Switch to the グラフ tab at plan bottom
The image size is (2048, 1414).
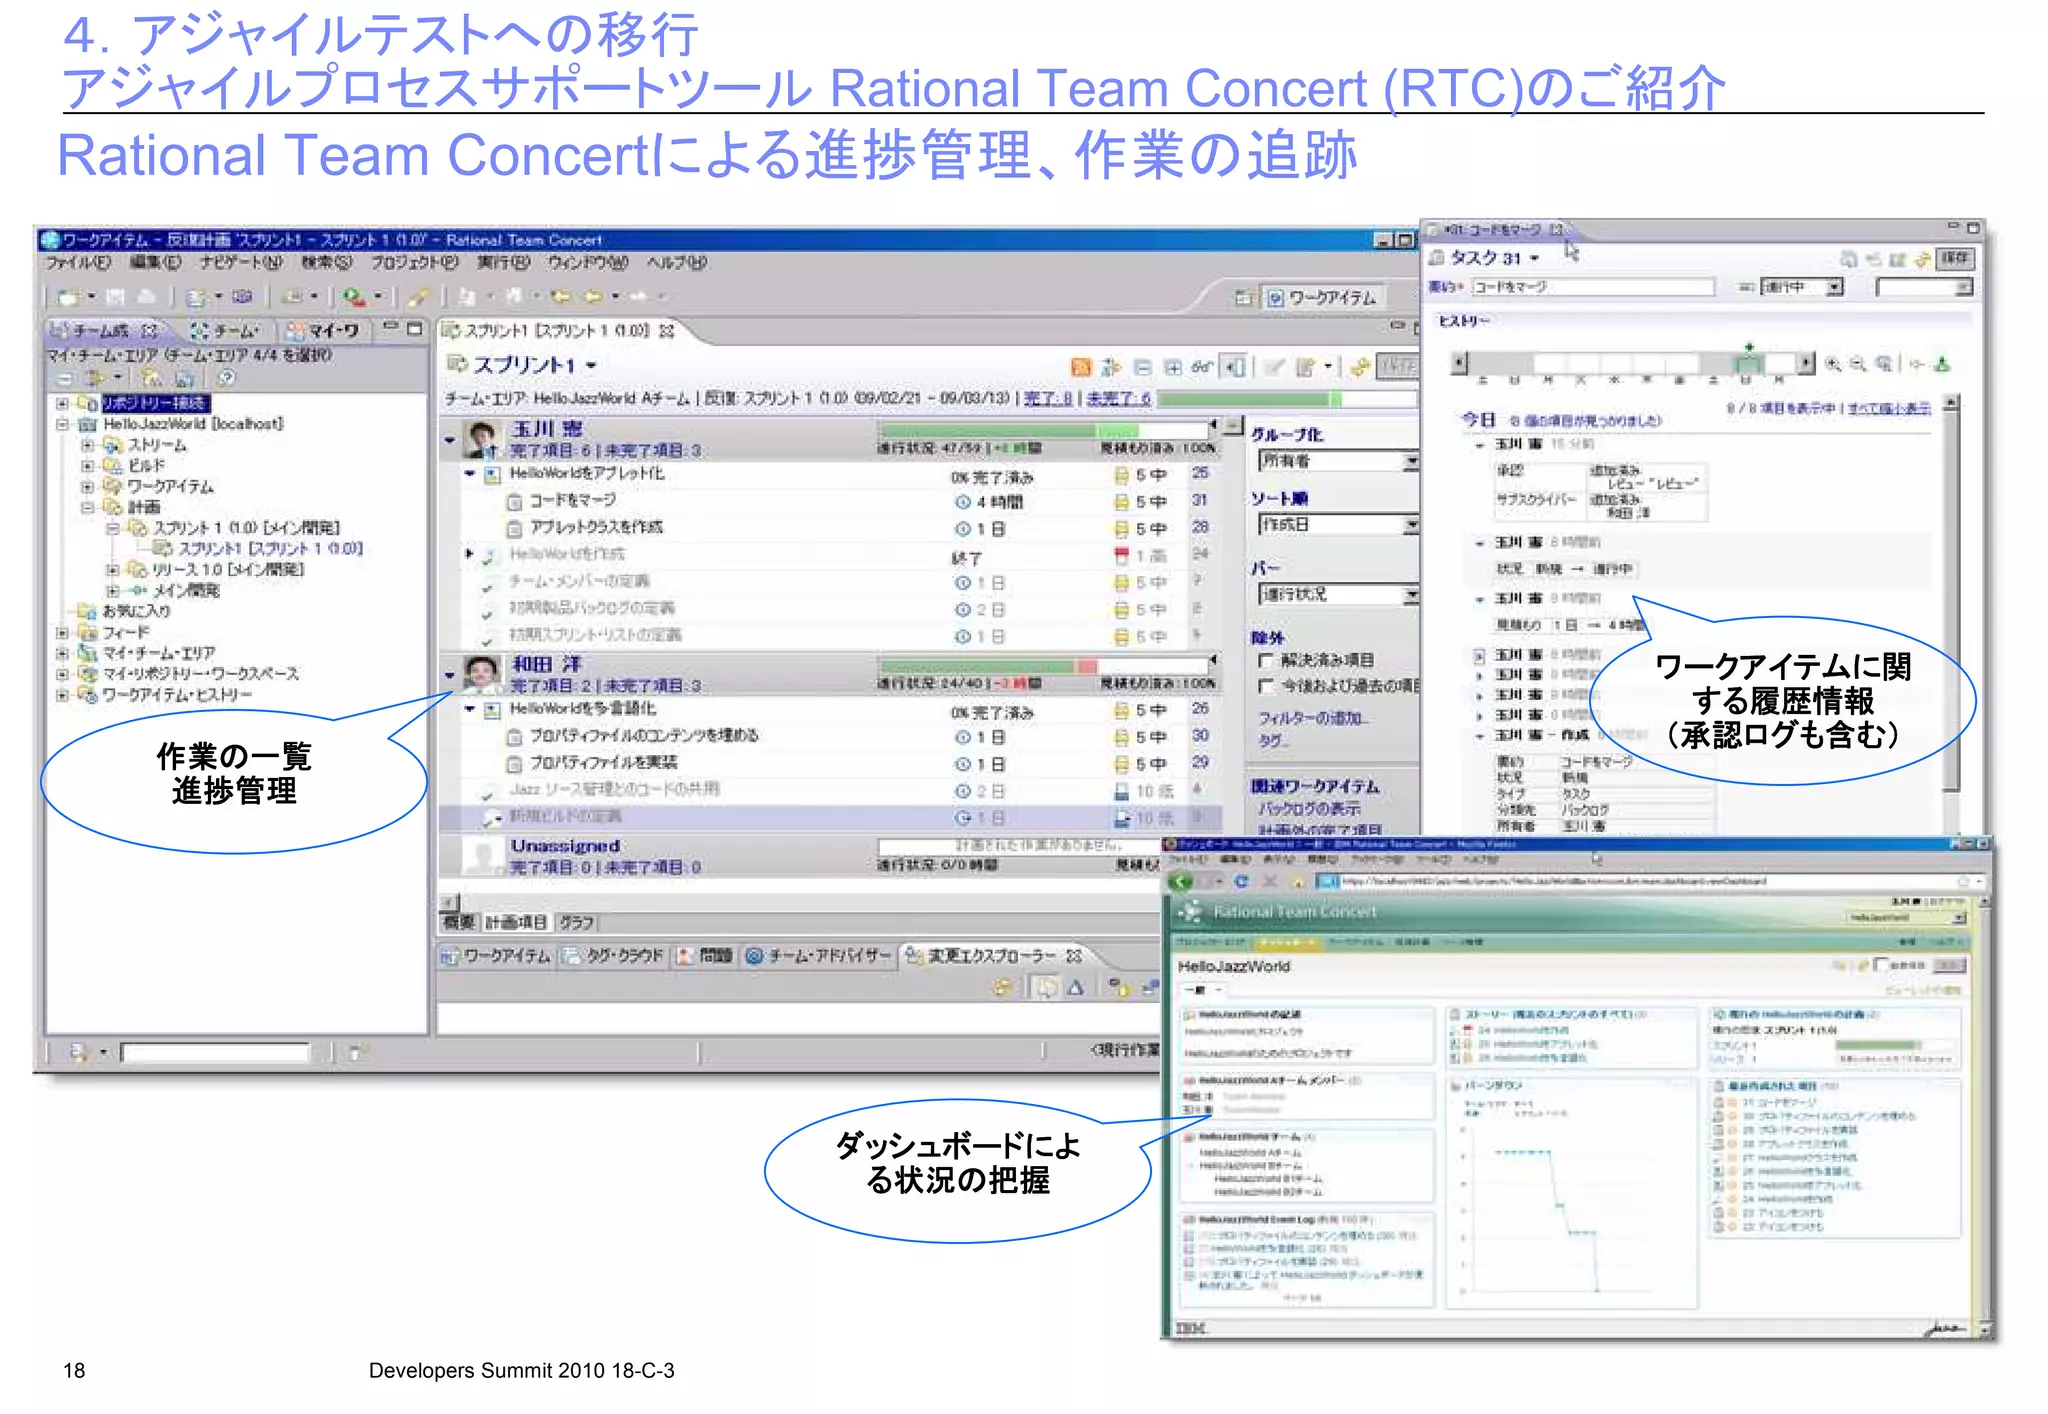577,922
